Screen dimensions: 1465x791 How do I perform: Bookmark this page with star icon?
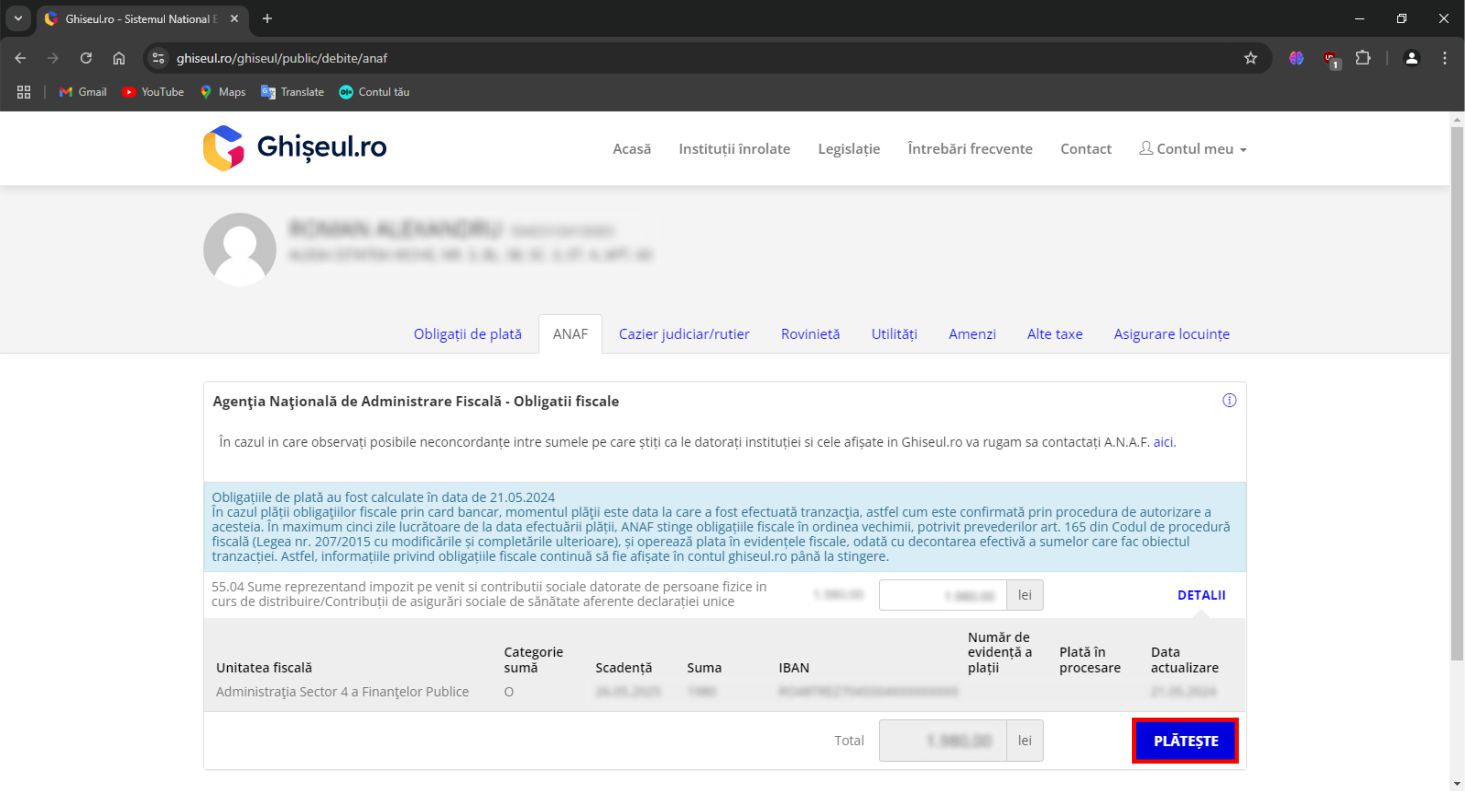pyautogui.click(x=1250, y=58)
